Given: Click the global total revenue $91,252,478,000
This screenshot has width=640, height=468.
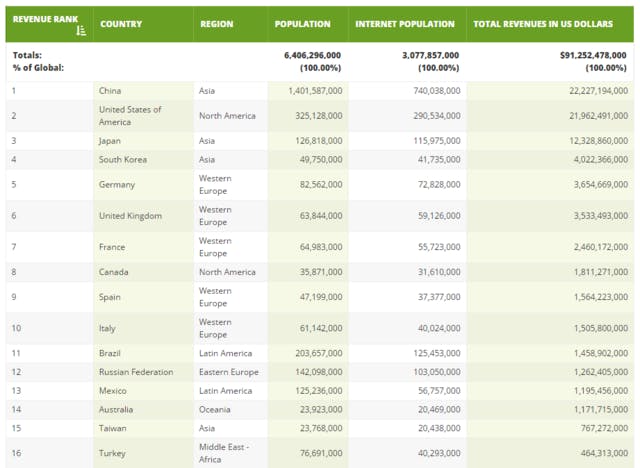Looking at the screenshot, I should click(593, 55).
